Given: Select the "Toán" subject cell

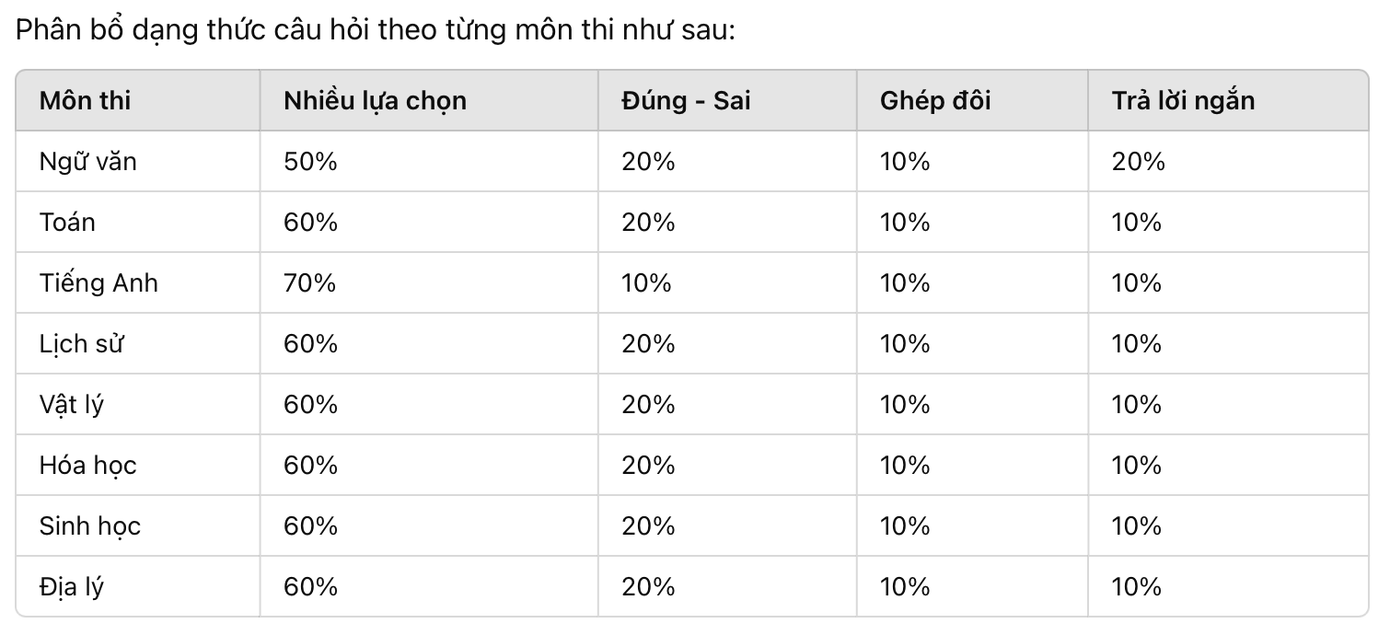Looking at the screenshot, I should pyautogui.click(x=68, y=222).
